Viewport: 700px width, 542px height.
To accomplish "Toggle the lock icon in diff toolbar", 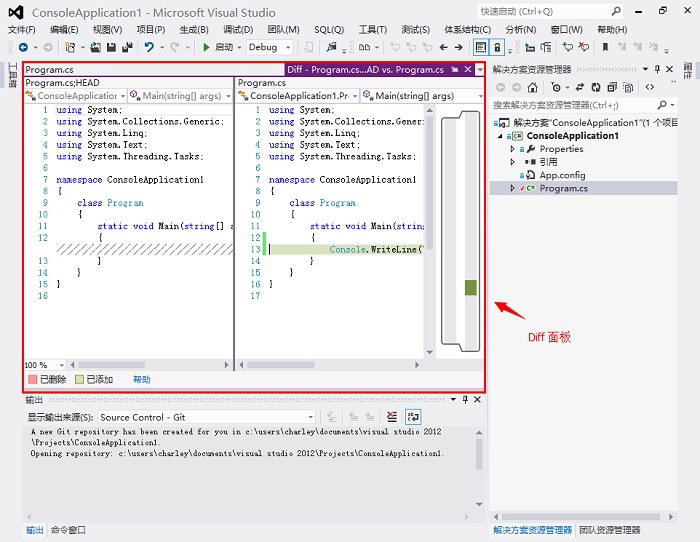I will coord(497,47).
